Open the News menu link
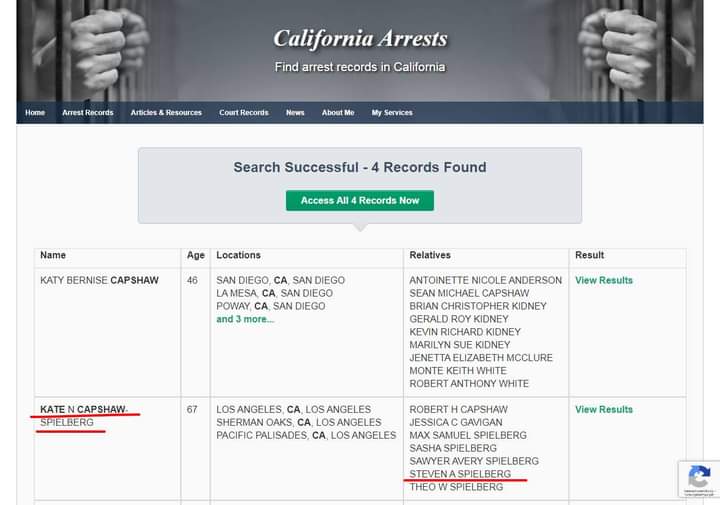 [x=295, y=113]
